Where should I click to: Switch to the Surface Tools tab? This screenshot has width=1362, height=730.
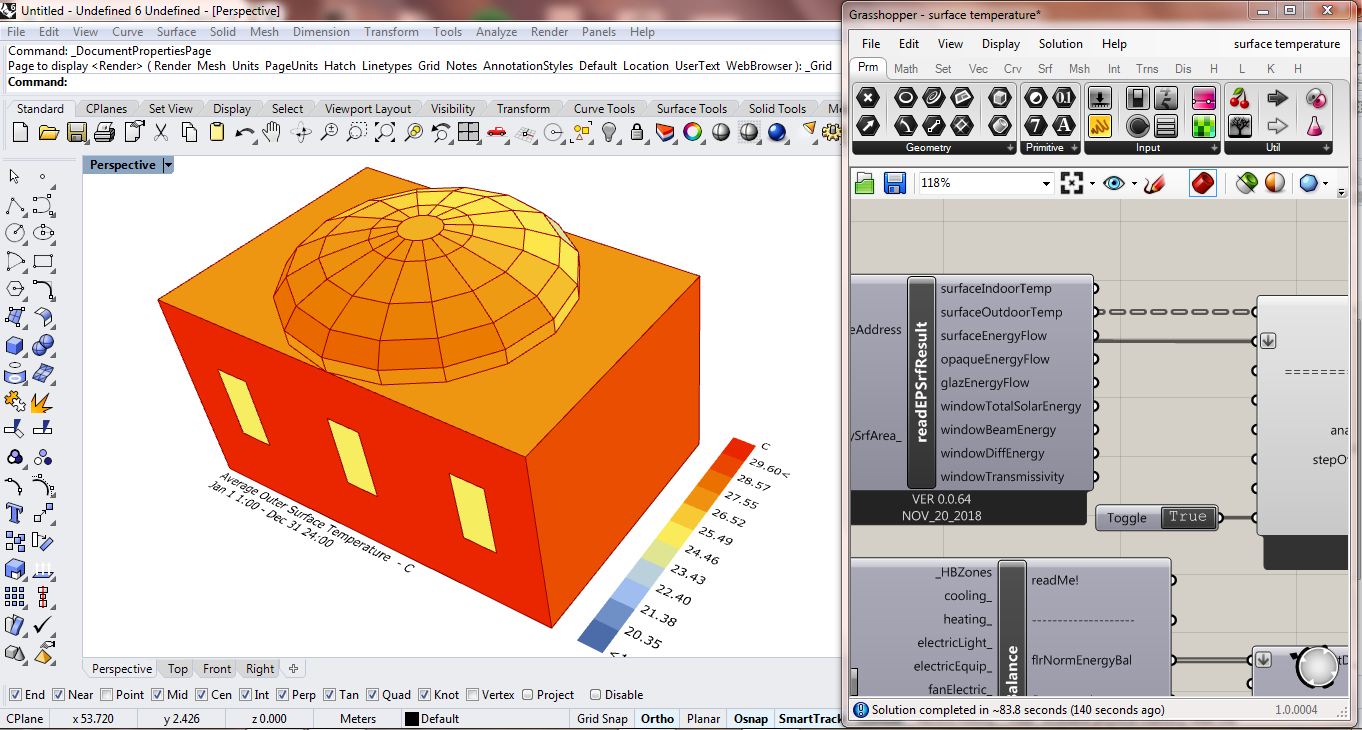[x=691, y=109]
